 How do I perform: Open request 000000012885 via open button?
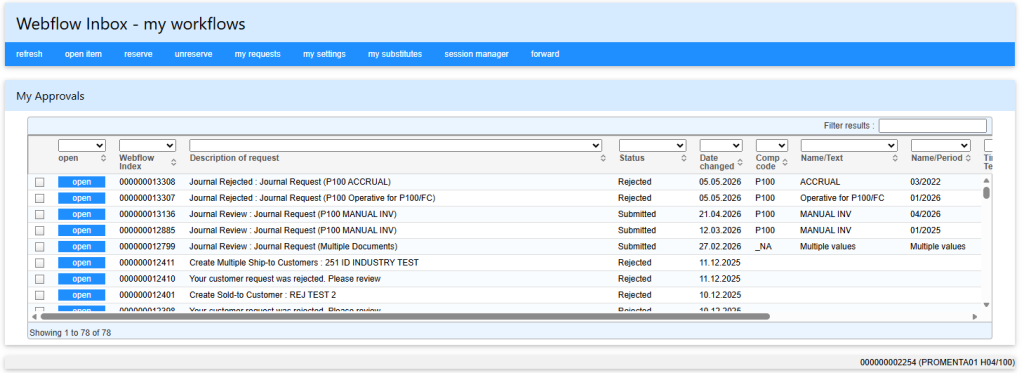(82, 231)
